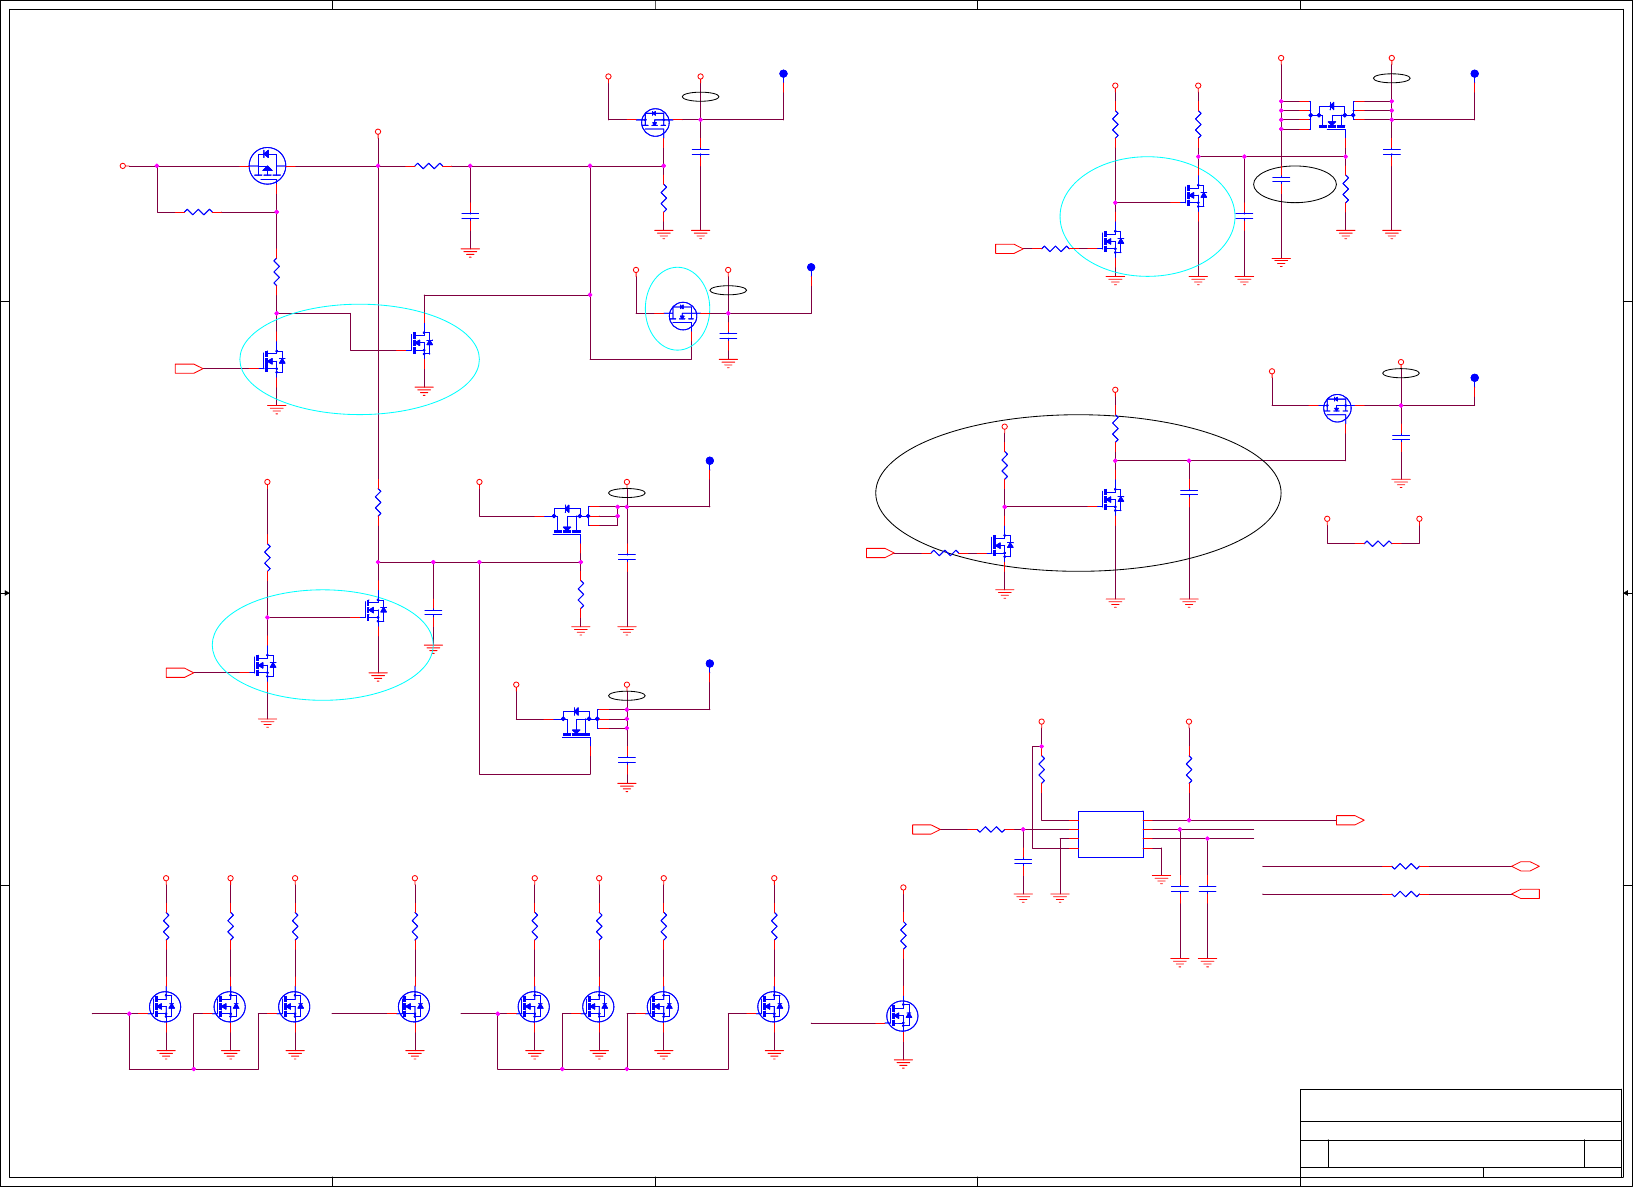The height and width of the screenshot is (1187, 1633).
Task: Click the leftmost circled MOSFET in bottom row
Action: tap(166, 1006)
